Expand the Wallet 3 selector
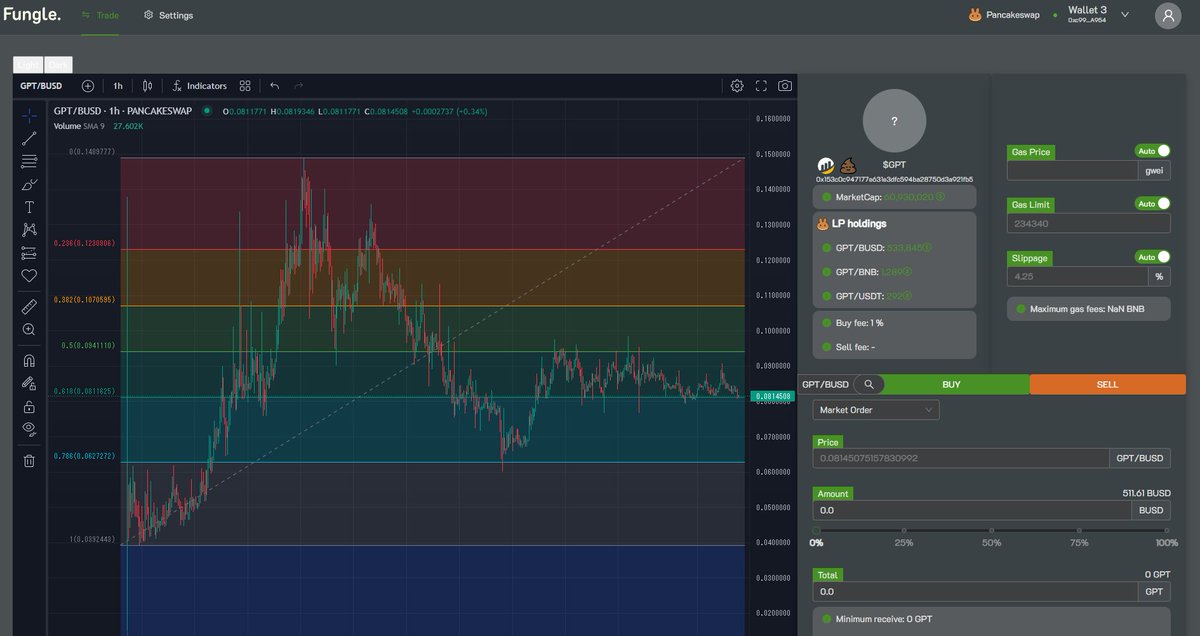The height and width of the screenshot is (636, 1200). pos(1099,15)
